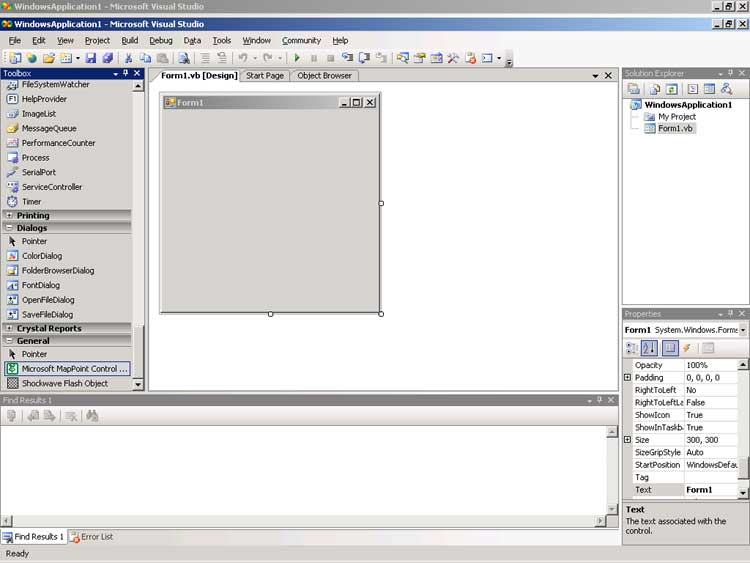Select the Find Results 1 tab
The height and width of the screenshot is (563, 750).
pyautogui.click(x=33, y=537)
